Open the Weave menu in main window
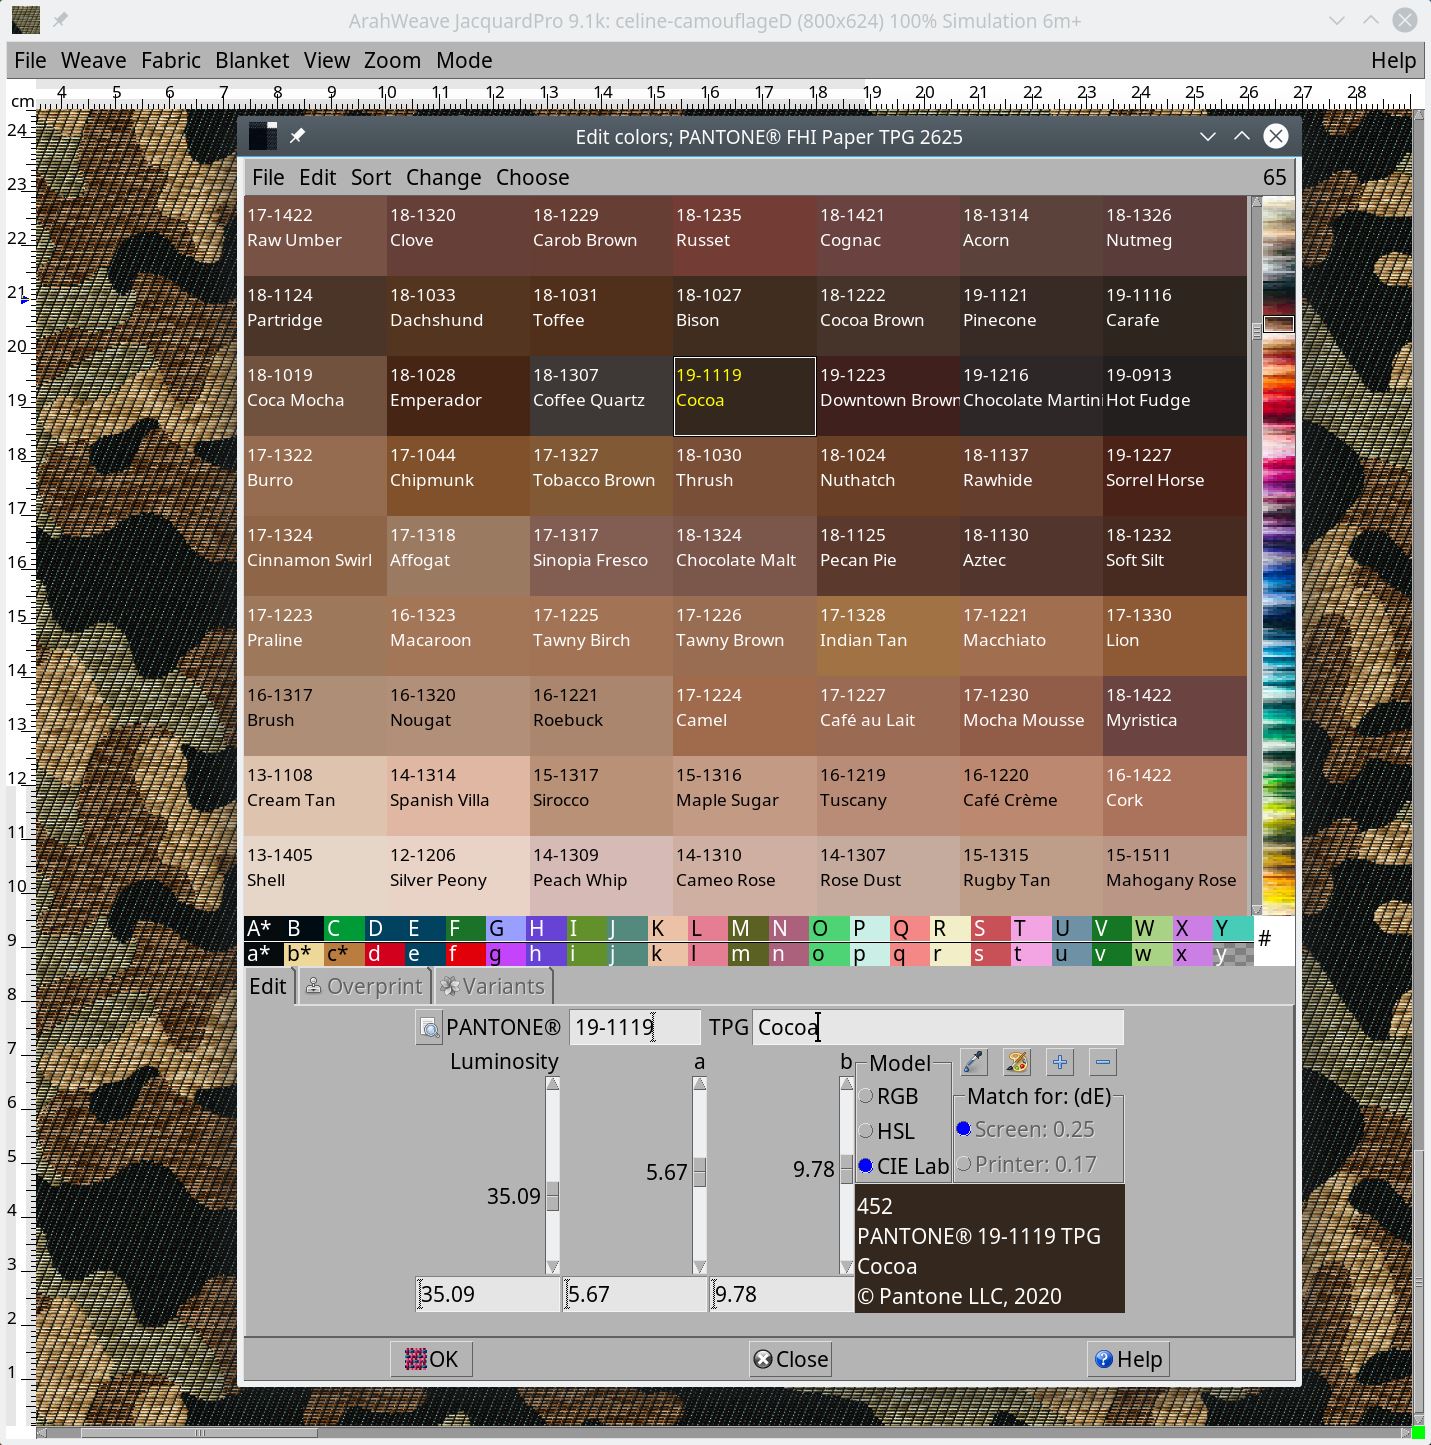 (x=93, y=60)
